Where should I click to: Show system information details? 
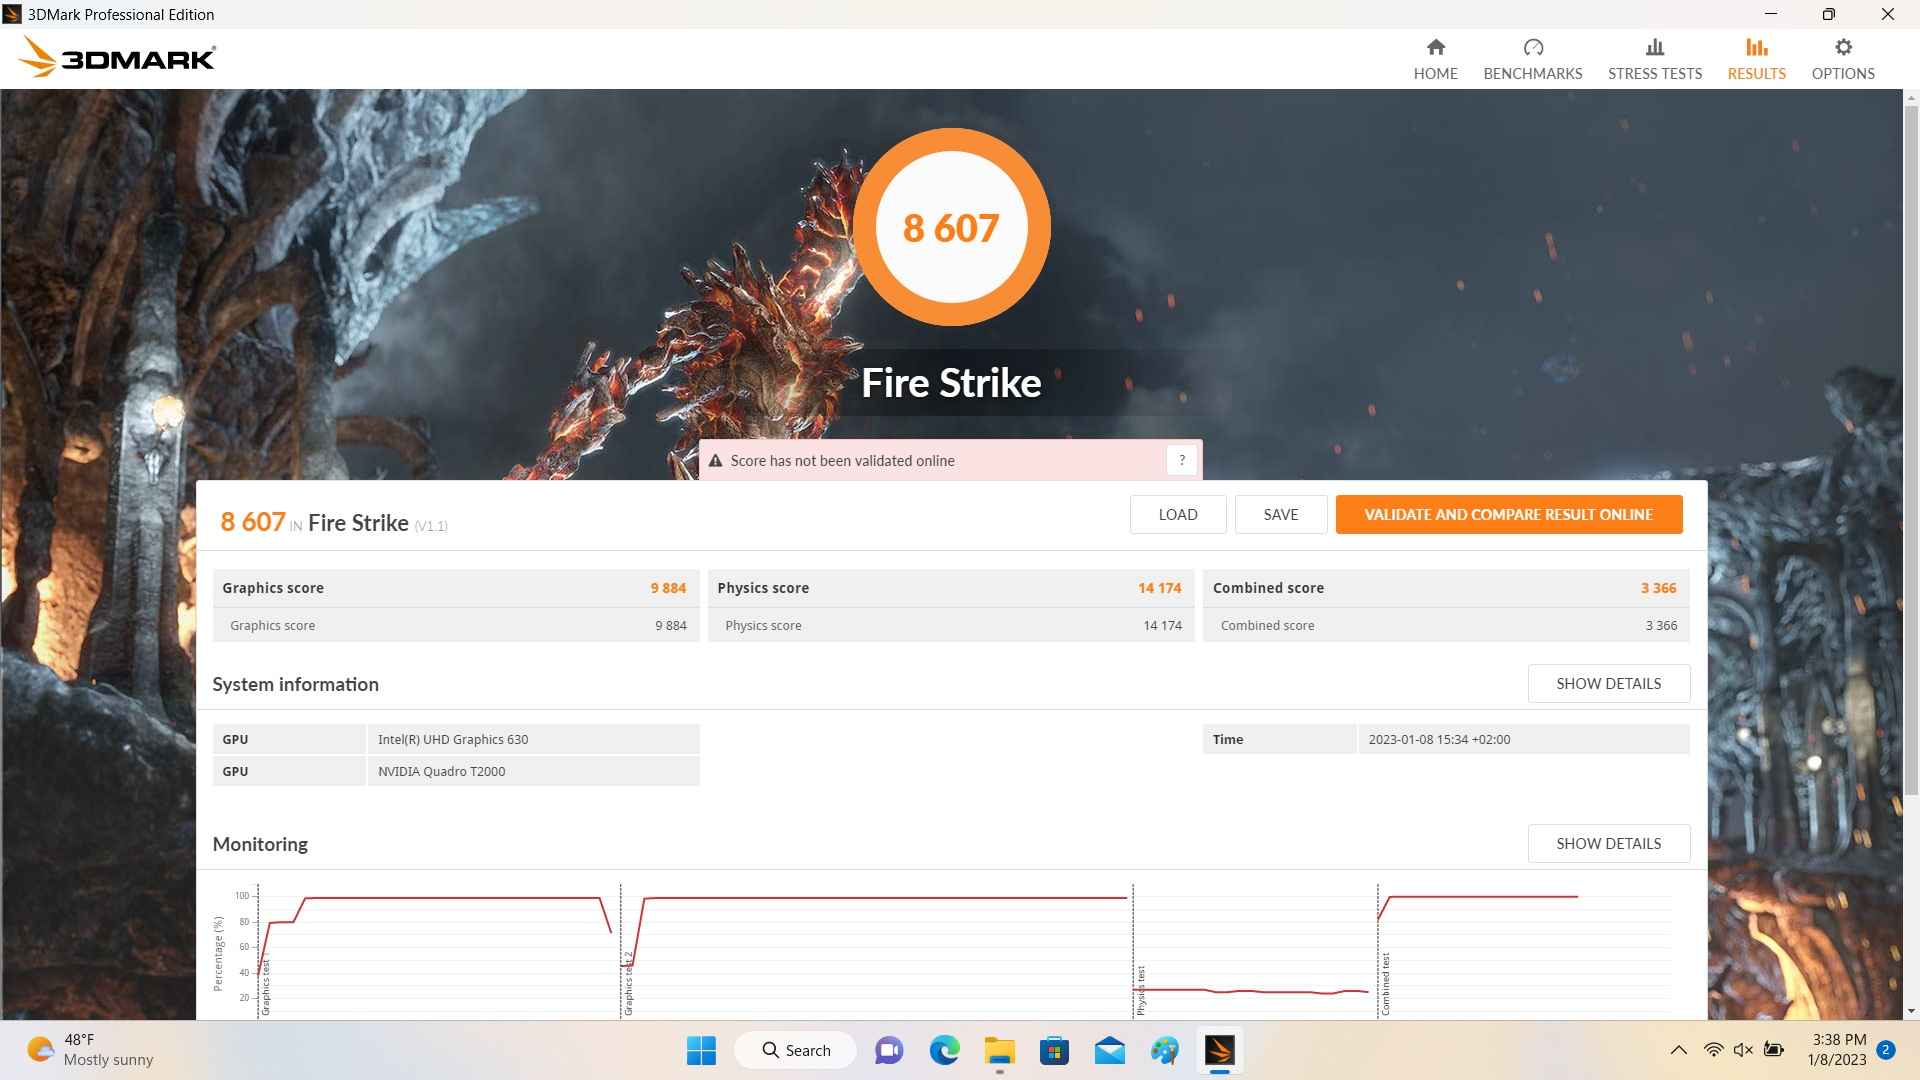pos(1608,684)
